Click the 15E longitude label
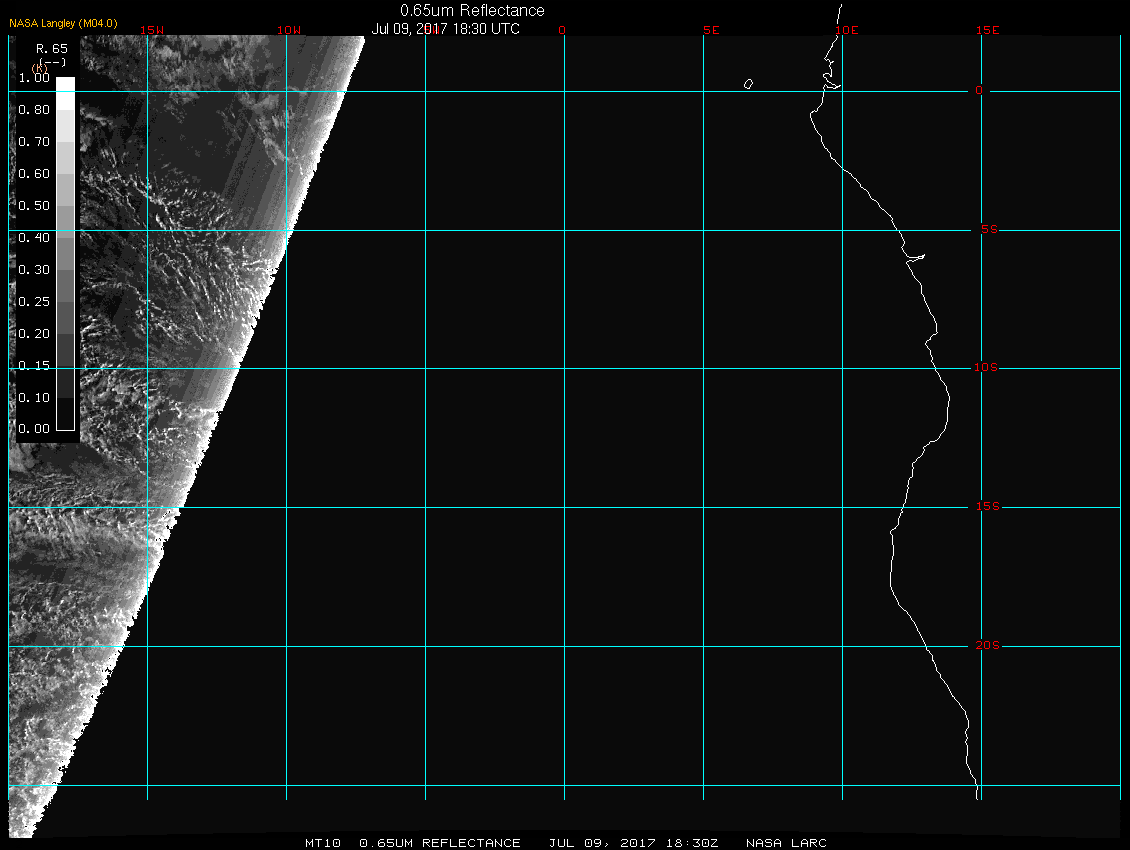1130x850 pixels. 988,30
